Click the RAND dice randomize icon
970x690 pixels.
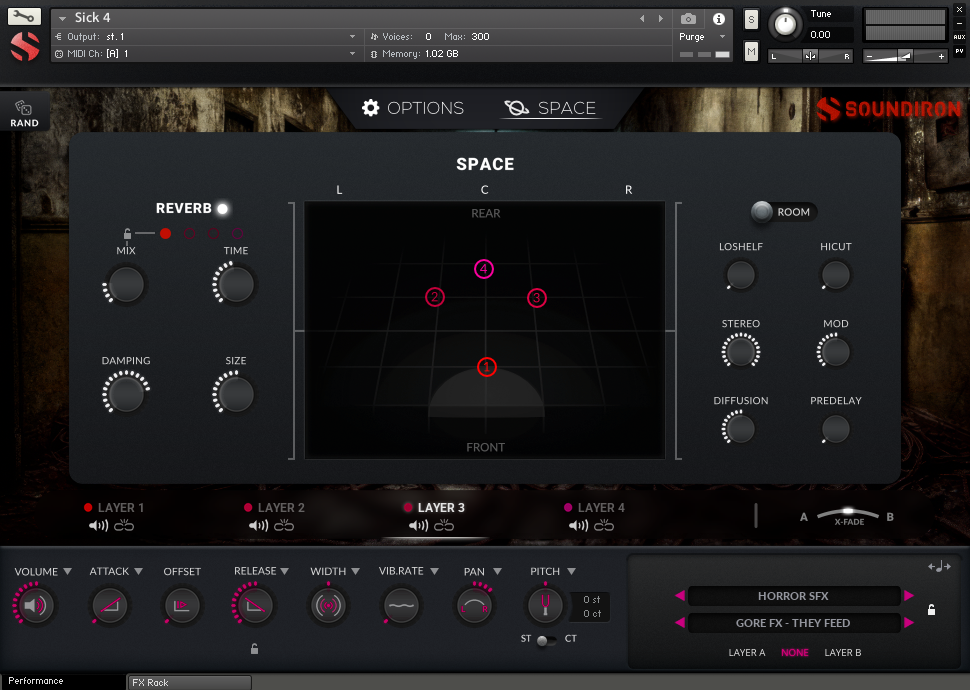(x=24, y=108)
